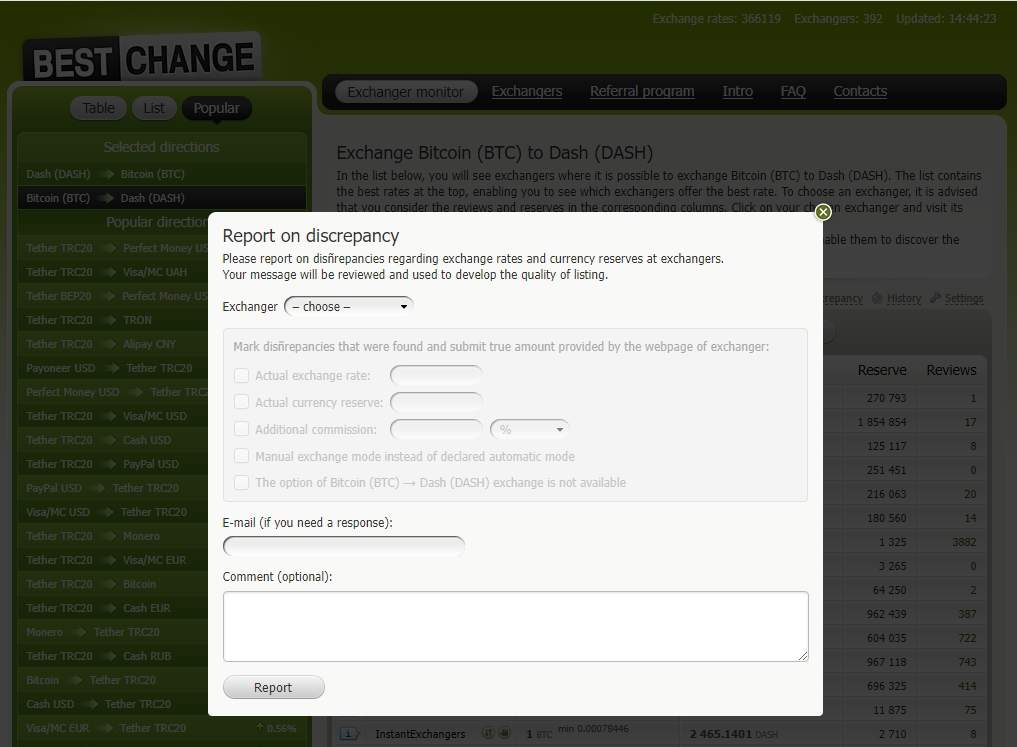Select Bitcoin (BTC) to Dash (DASH) direction
Viewport: 1017px width, 747px height.
[162, 198]
